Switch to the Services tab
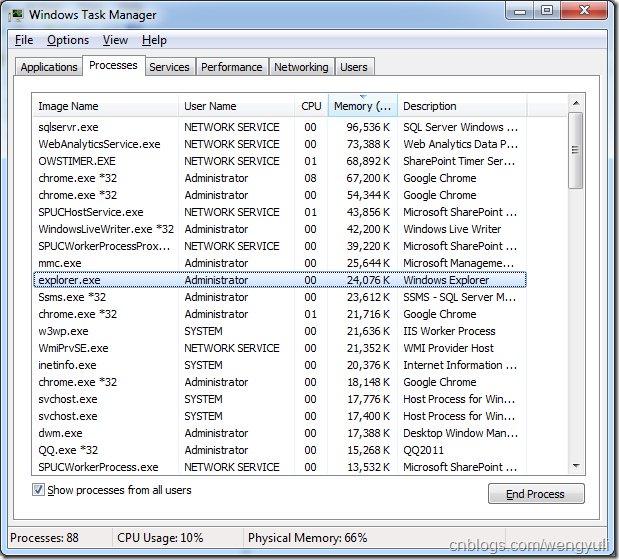Viewport: 619px width, 560px height. pos(169,67)
